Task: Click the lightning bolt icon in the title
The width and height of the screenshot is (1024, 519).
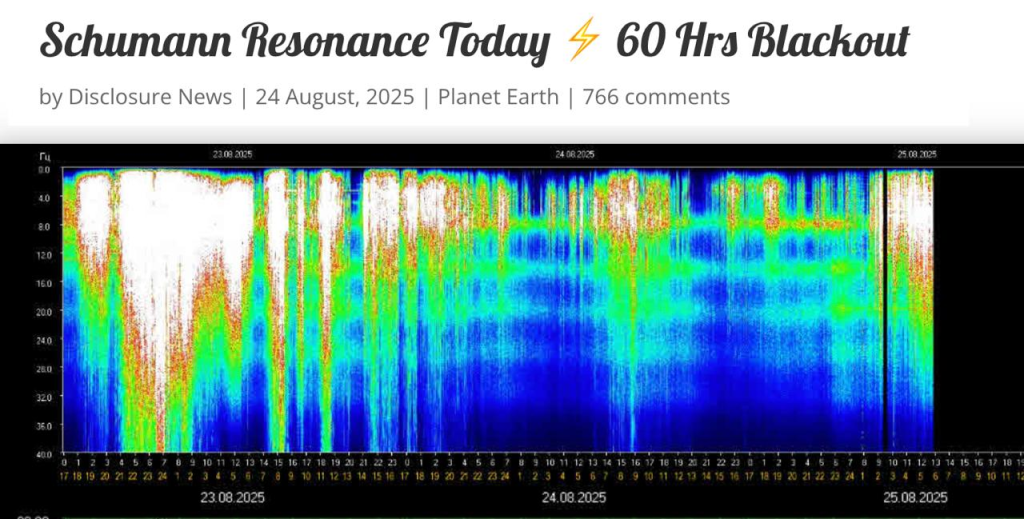Action: pos(582,43)
